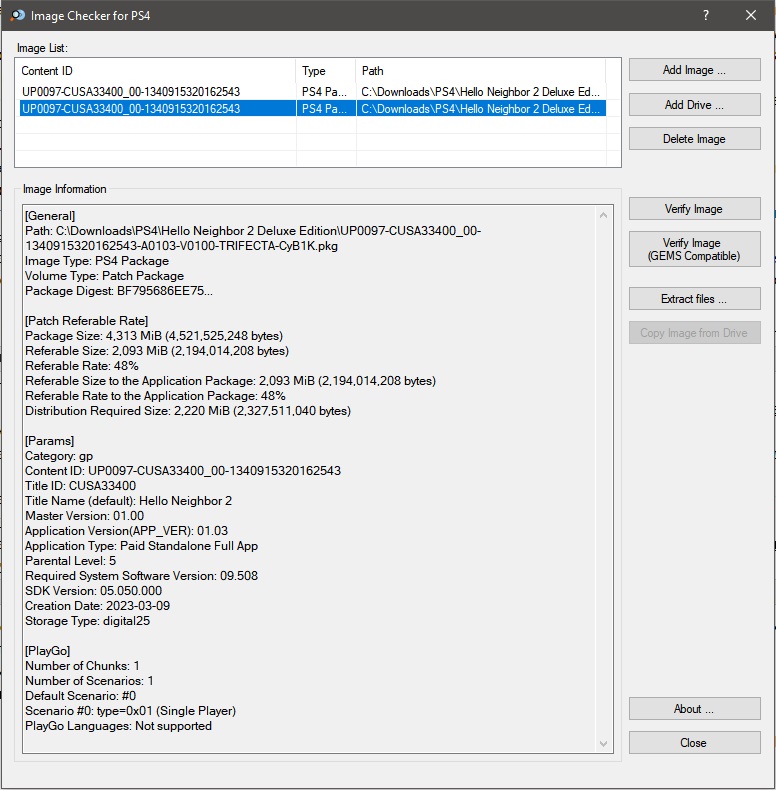Image resolution: width=776 pixels, height=790 pixels.
Task: Click the 'Storage Type: digital25' line
Action: tap(88, 621)
